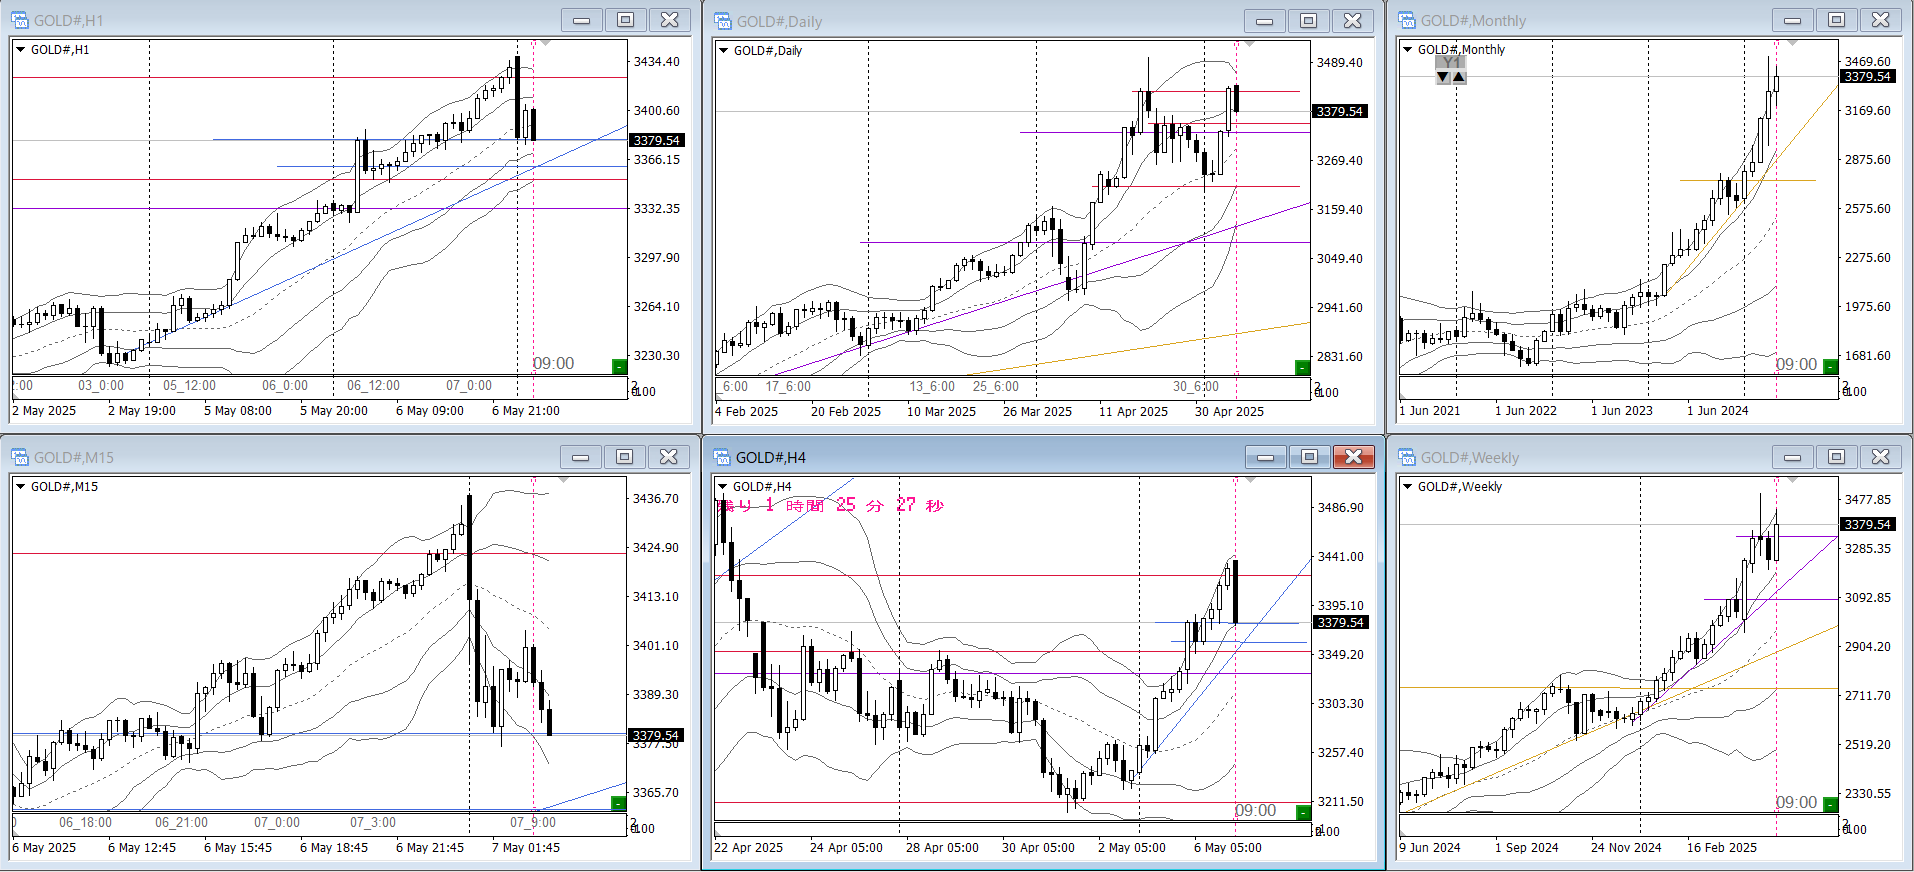Click the pink countdown timer text in H4 chart
Screen dimensions: 1914x872
(x=830, y=505)
